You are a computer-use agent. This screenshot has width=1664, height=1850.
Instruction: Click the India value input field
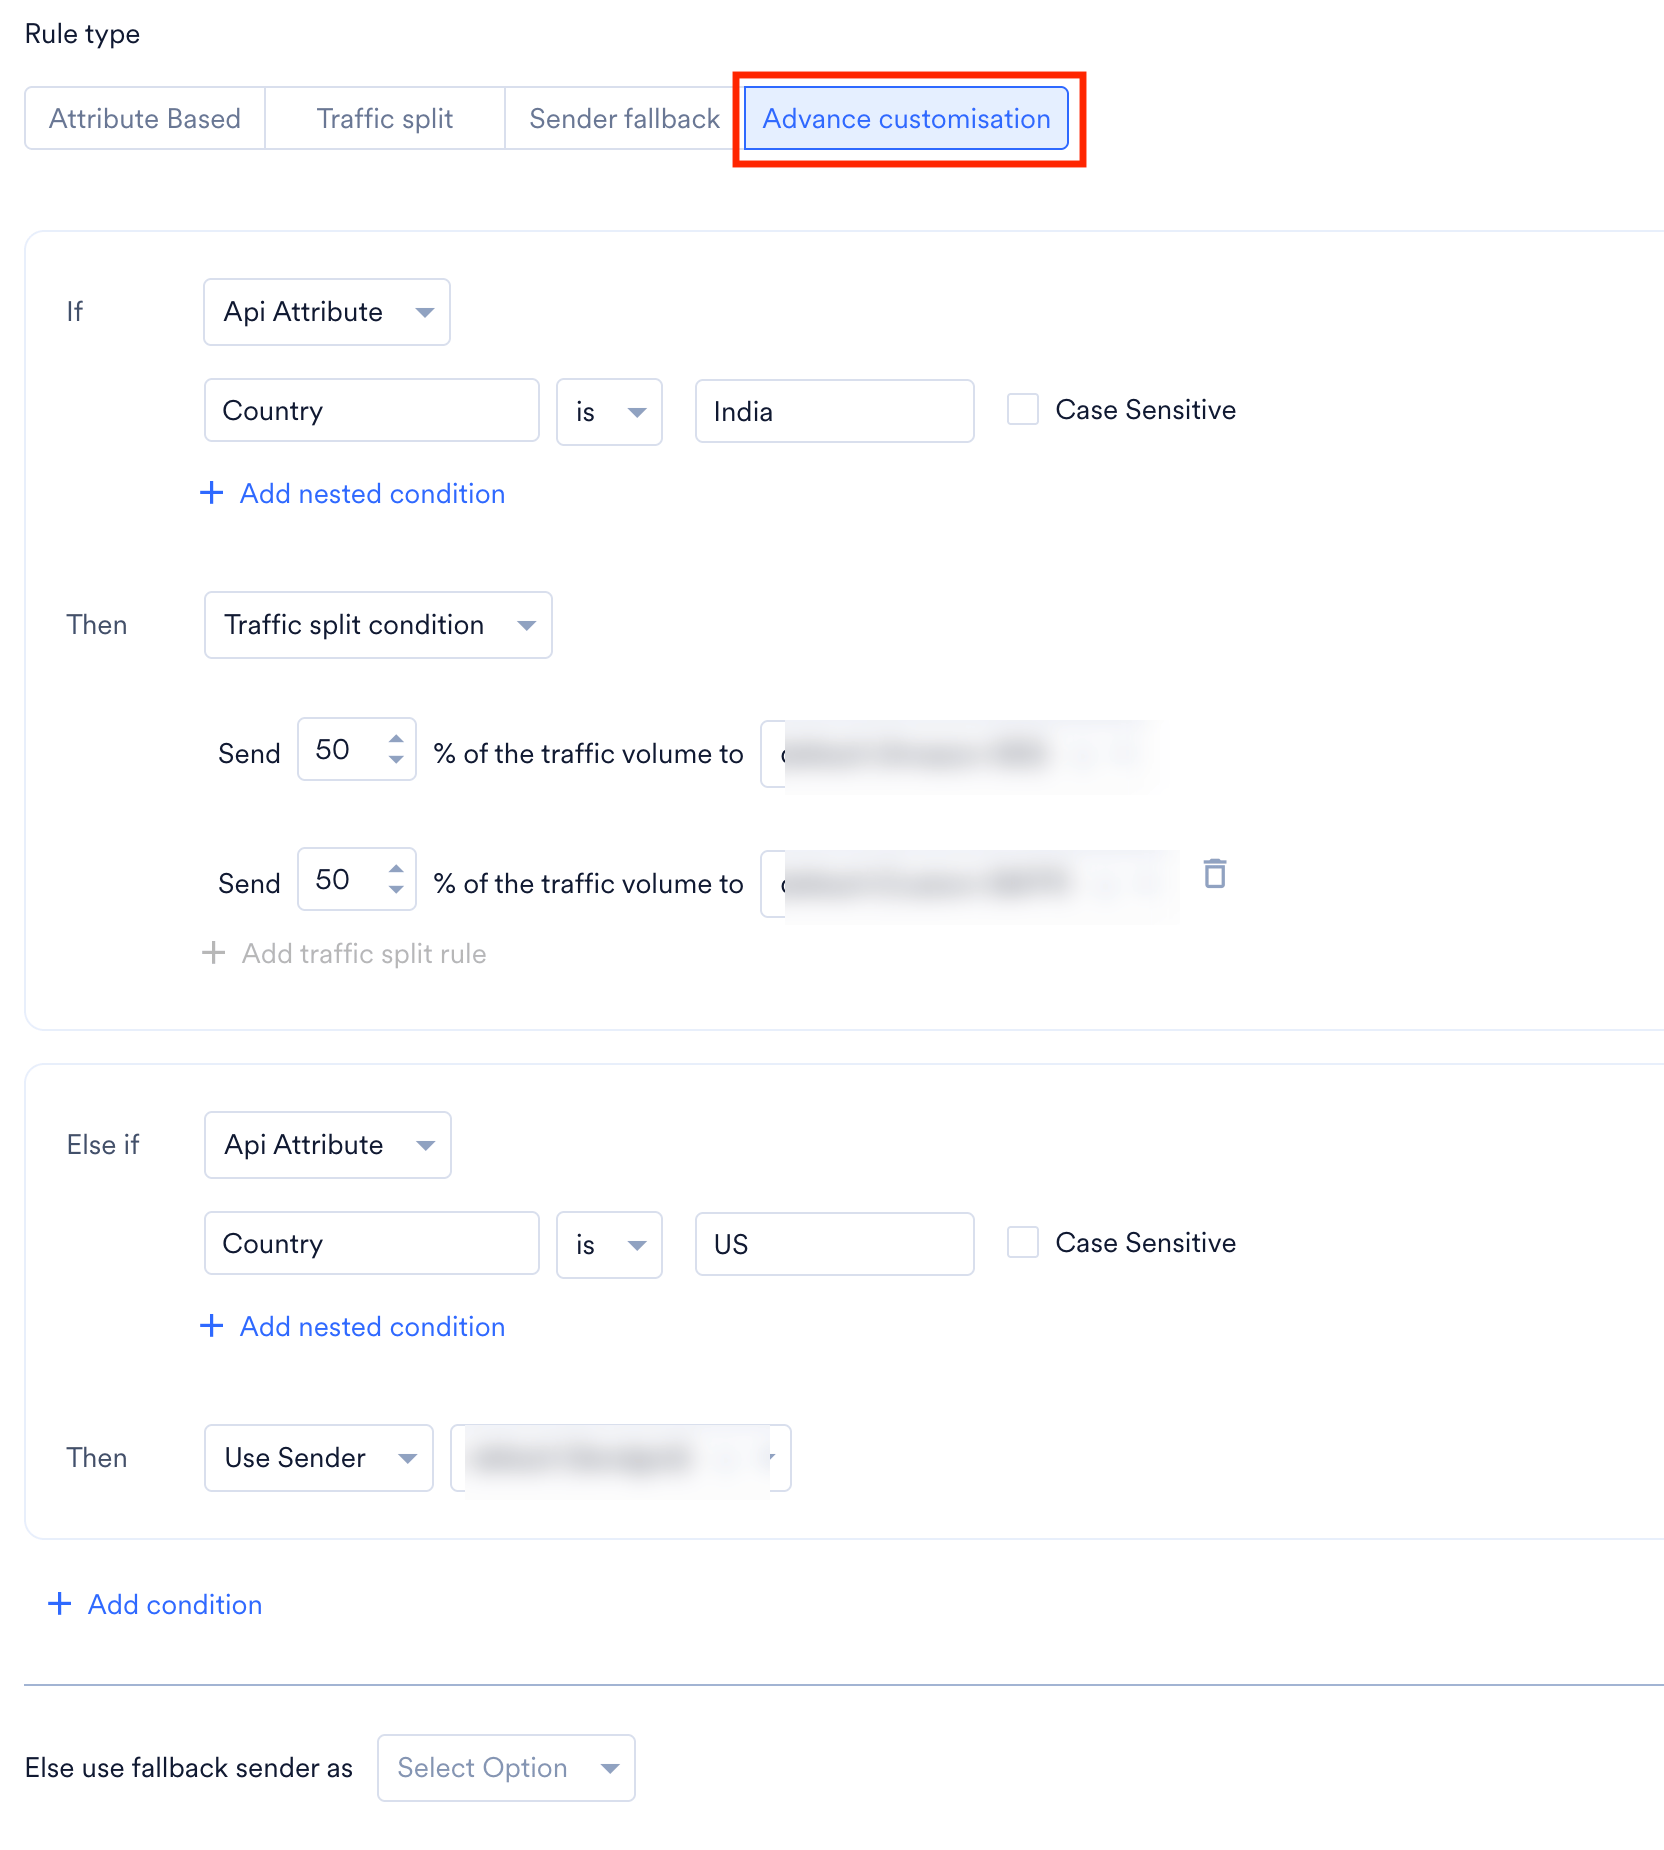[835, 411]
